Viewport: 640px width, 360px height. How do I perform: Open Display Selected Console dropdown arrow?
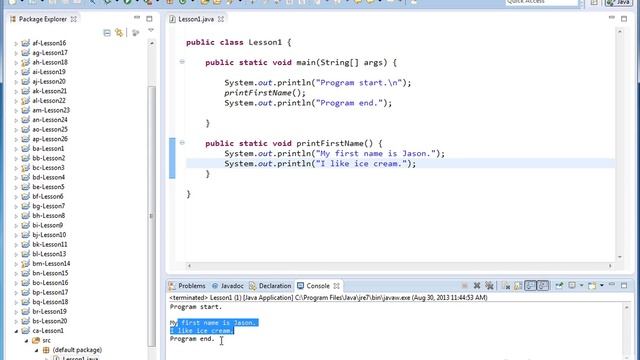(582, 285)
